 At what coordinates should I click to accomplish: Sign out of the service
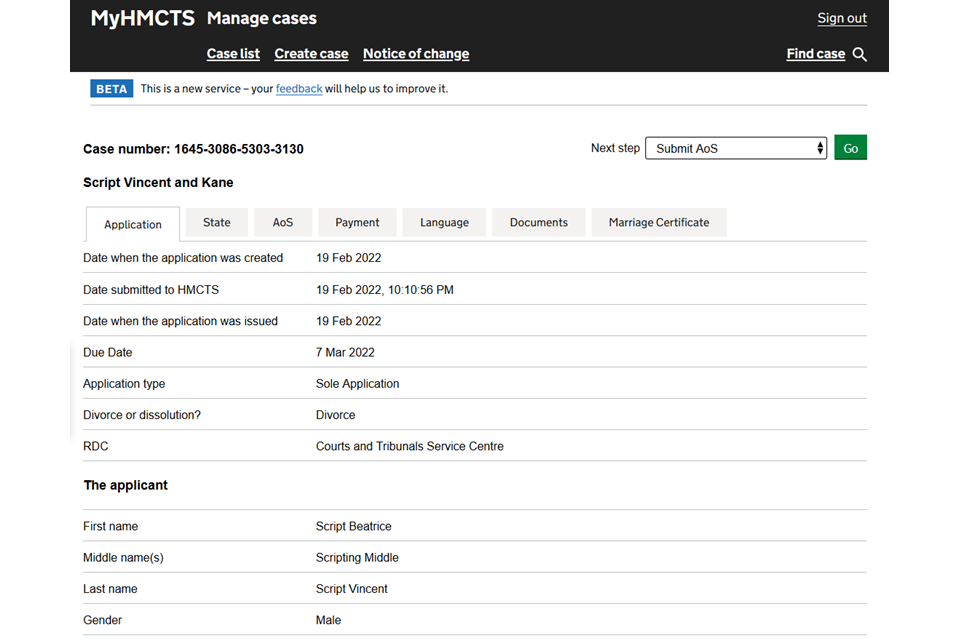click(842, 18)
